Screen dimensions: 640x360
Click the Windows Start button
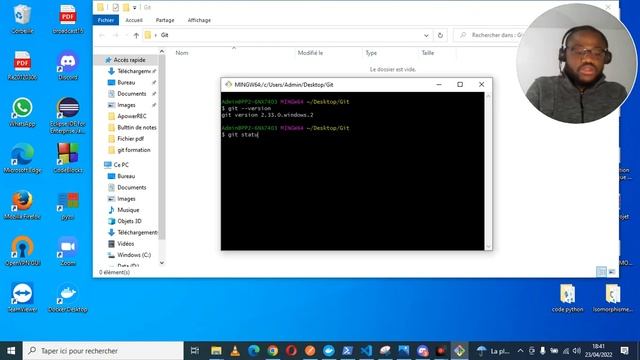point(11,351)
